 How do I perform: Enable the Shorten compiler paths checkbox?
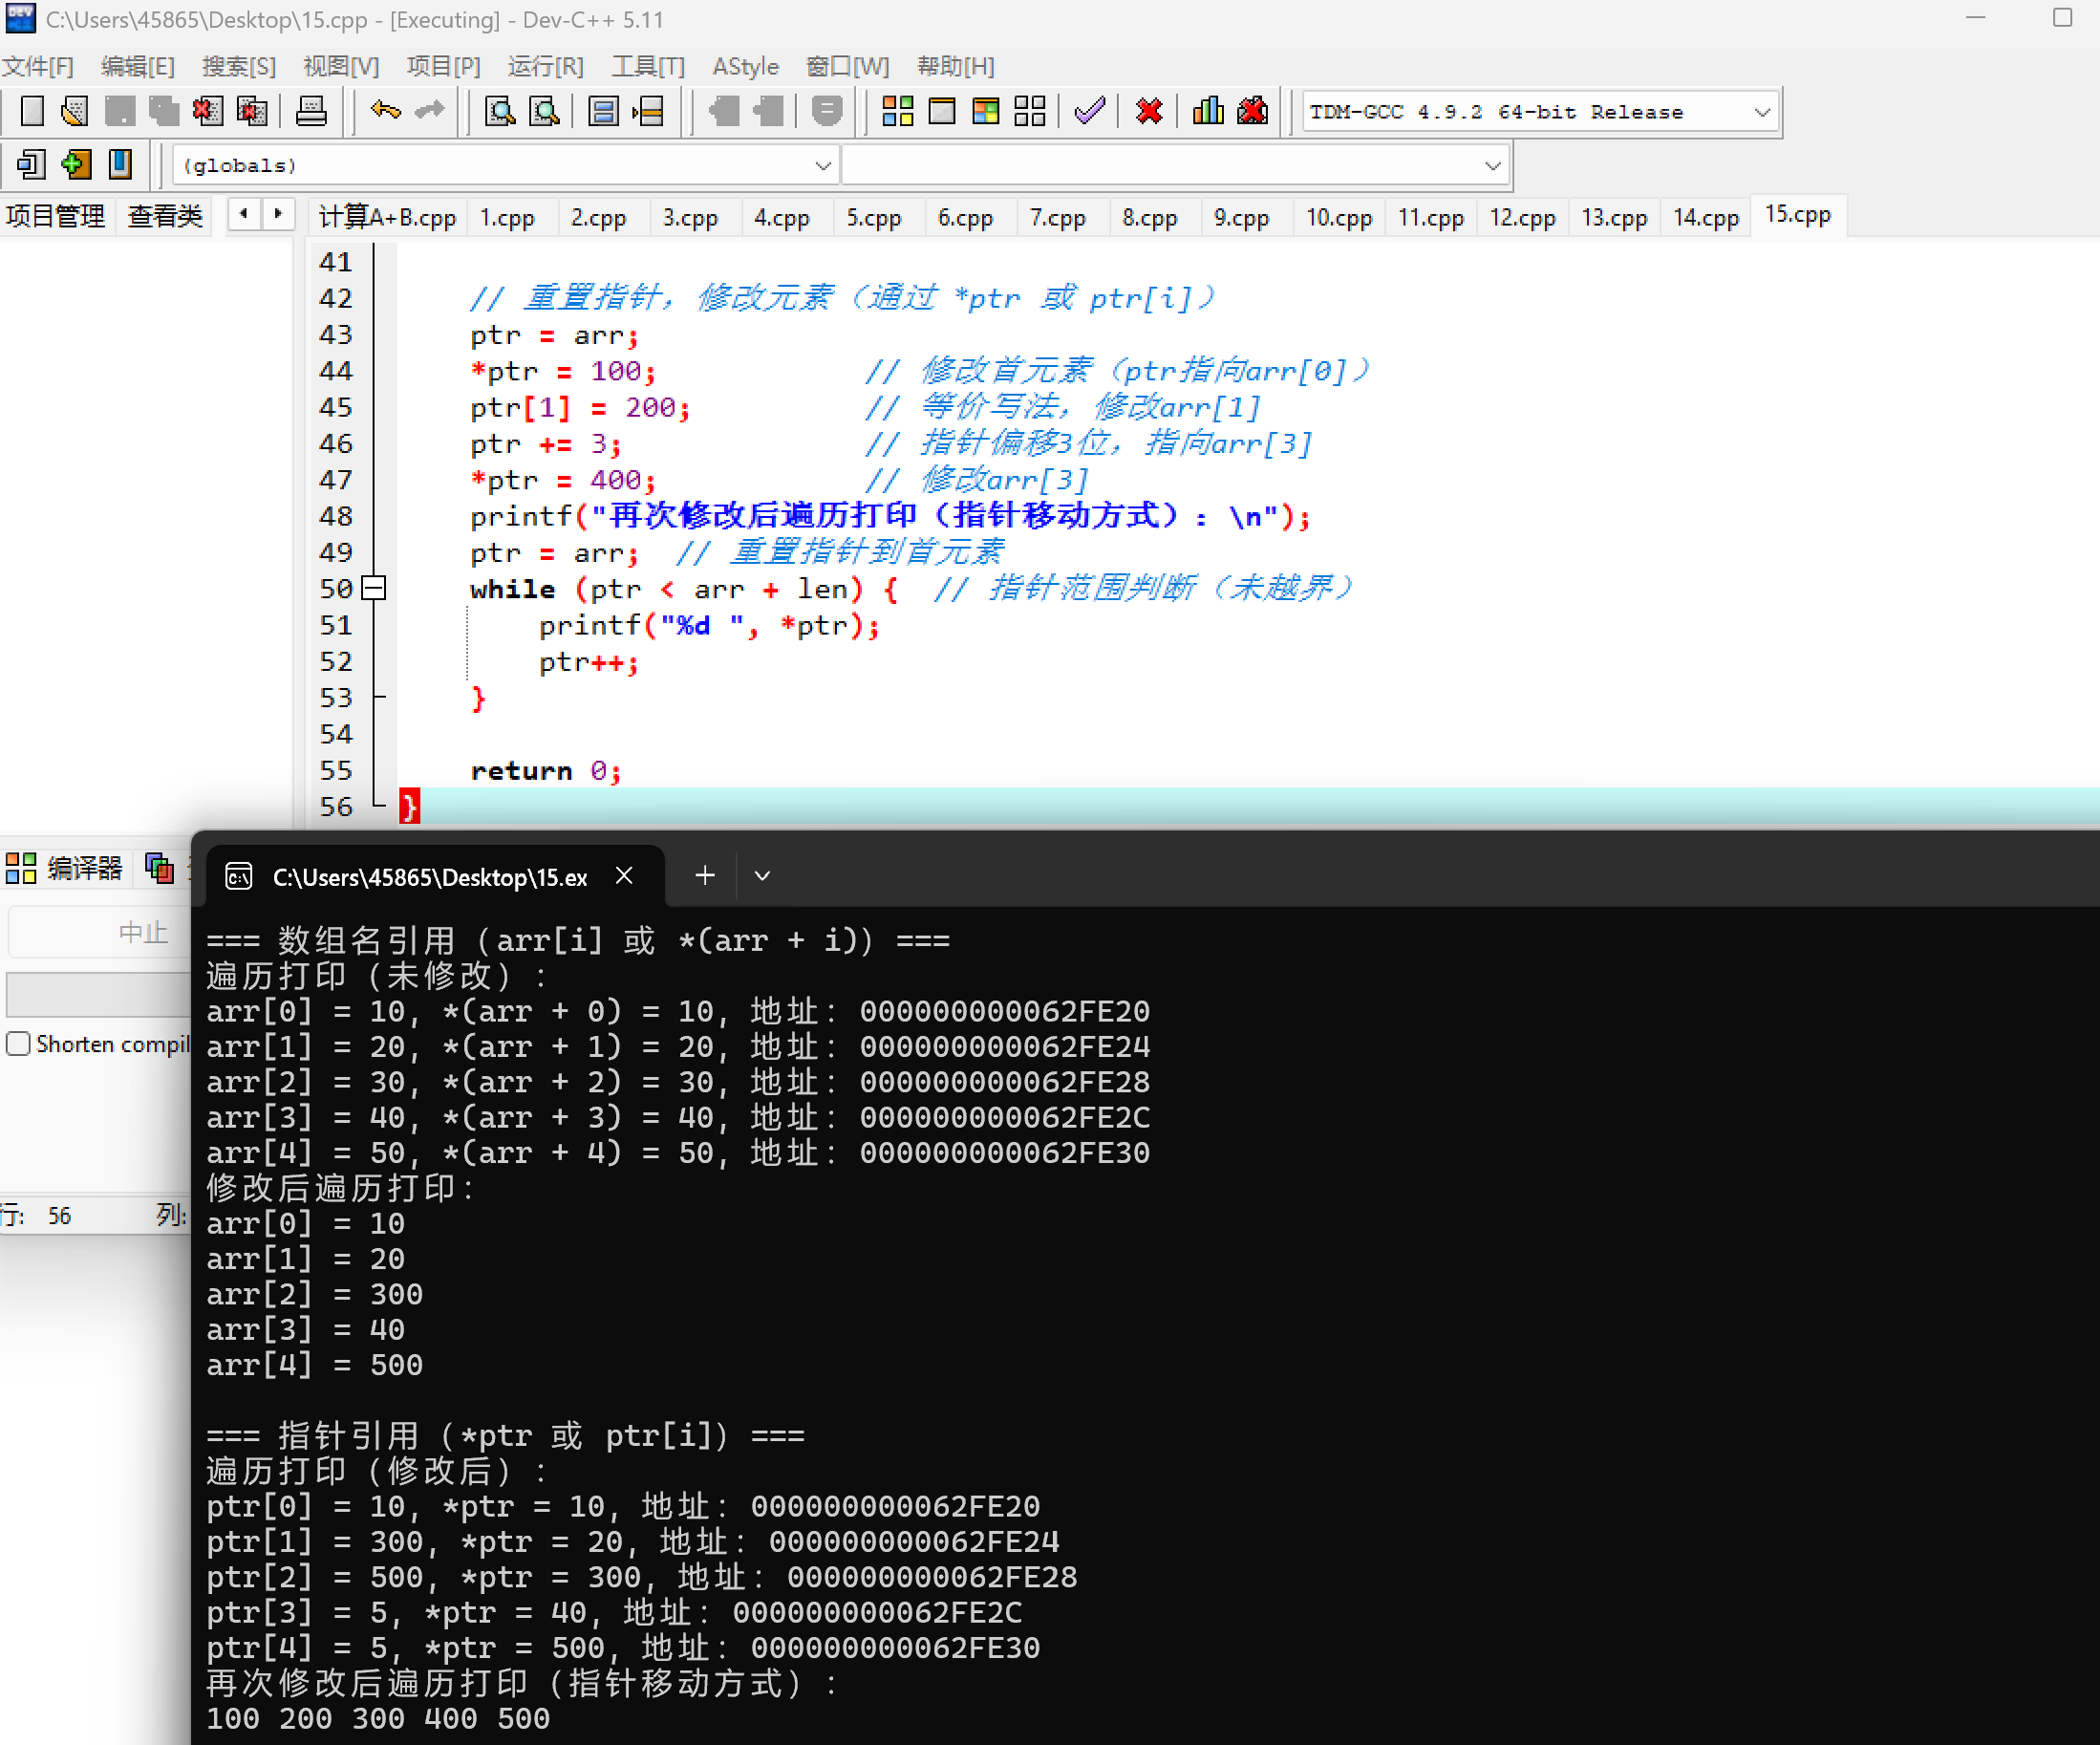point(18,1044)
